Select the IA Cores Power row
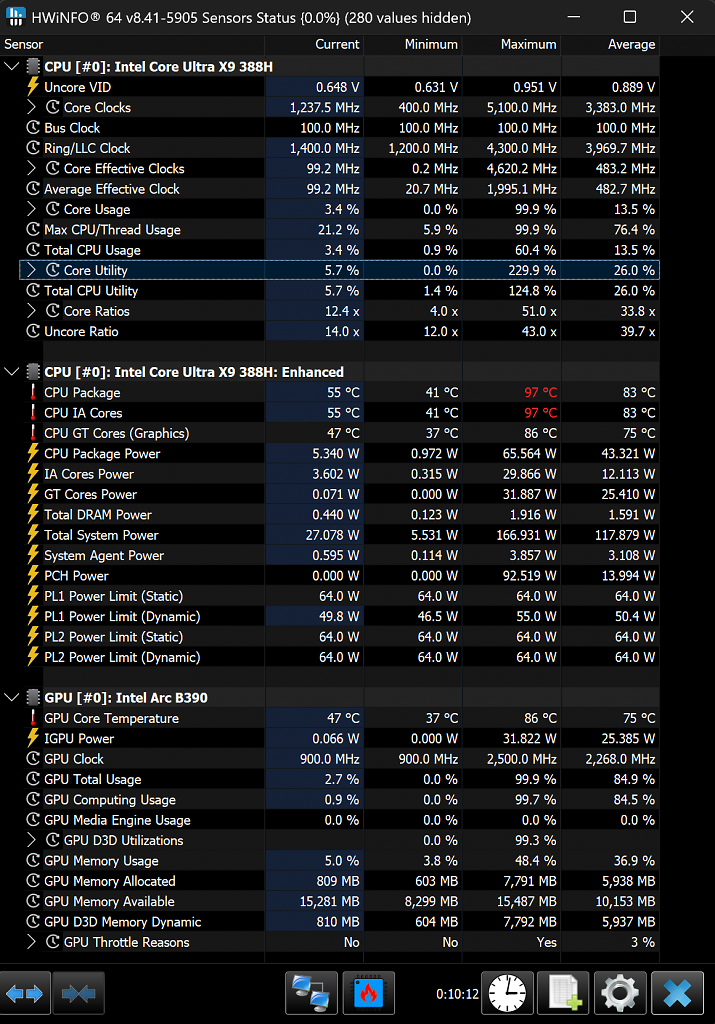The width and height of the screenshot is (715, 1024). click(x=340, y=474)
